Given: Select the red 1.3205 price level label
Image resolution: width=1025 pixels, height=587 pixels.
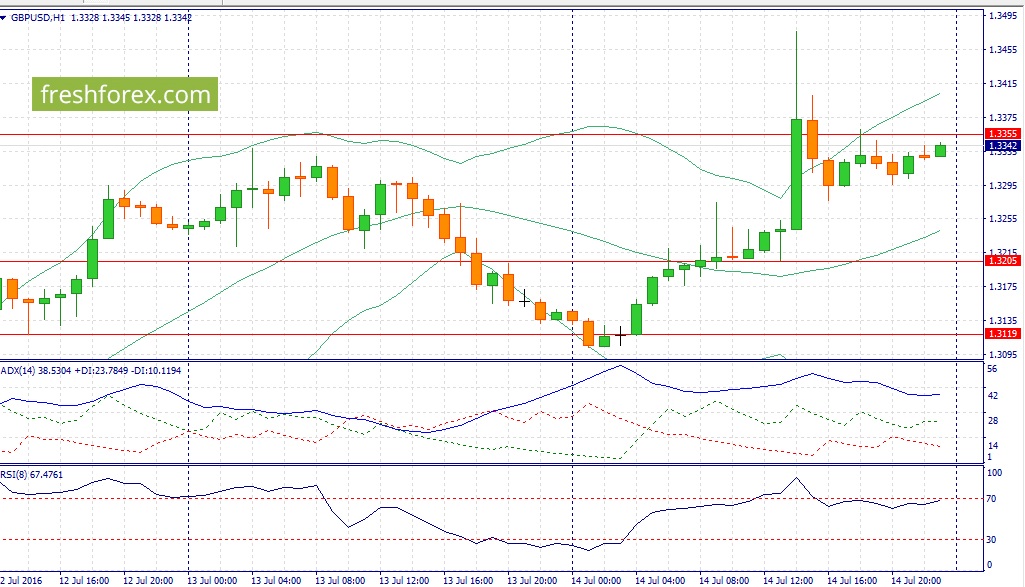Looking at the screenshot, I should click(x=1002, y=261).
